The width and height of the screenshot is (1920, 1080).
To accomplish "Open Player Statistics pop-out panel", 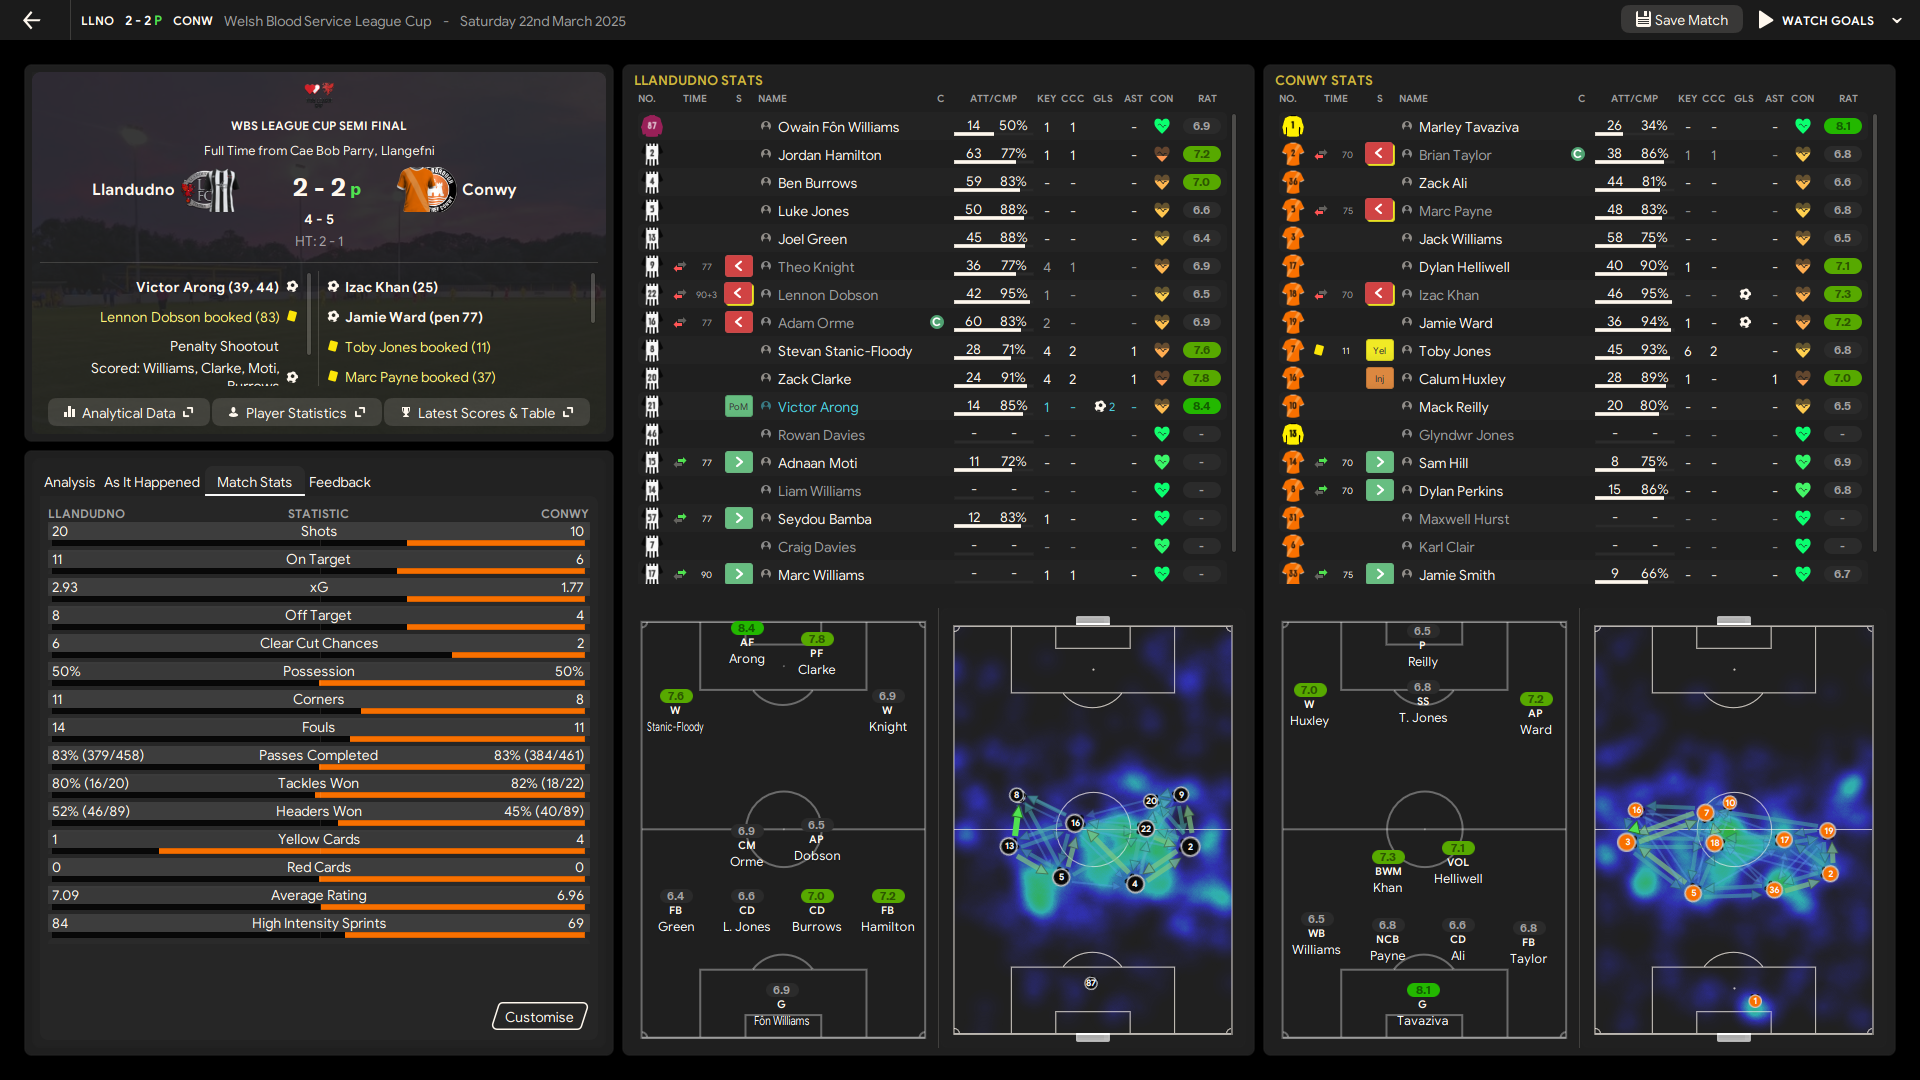I will pos(296,413).
